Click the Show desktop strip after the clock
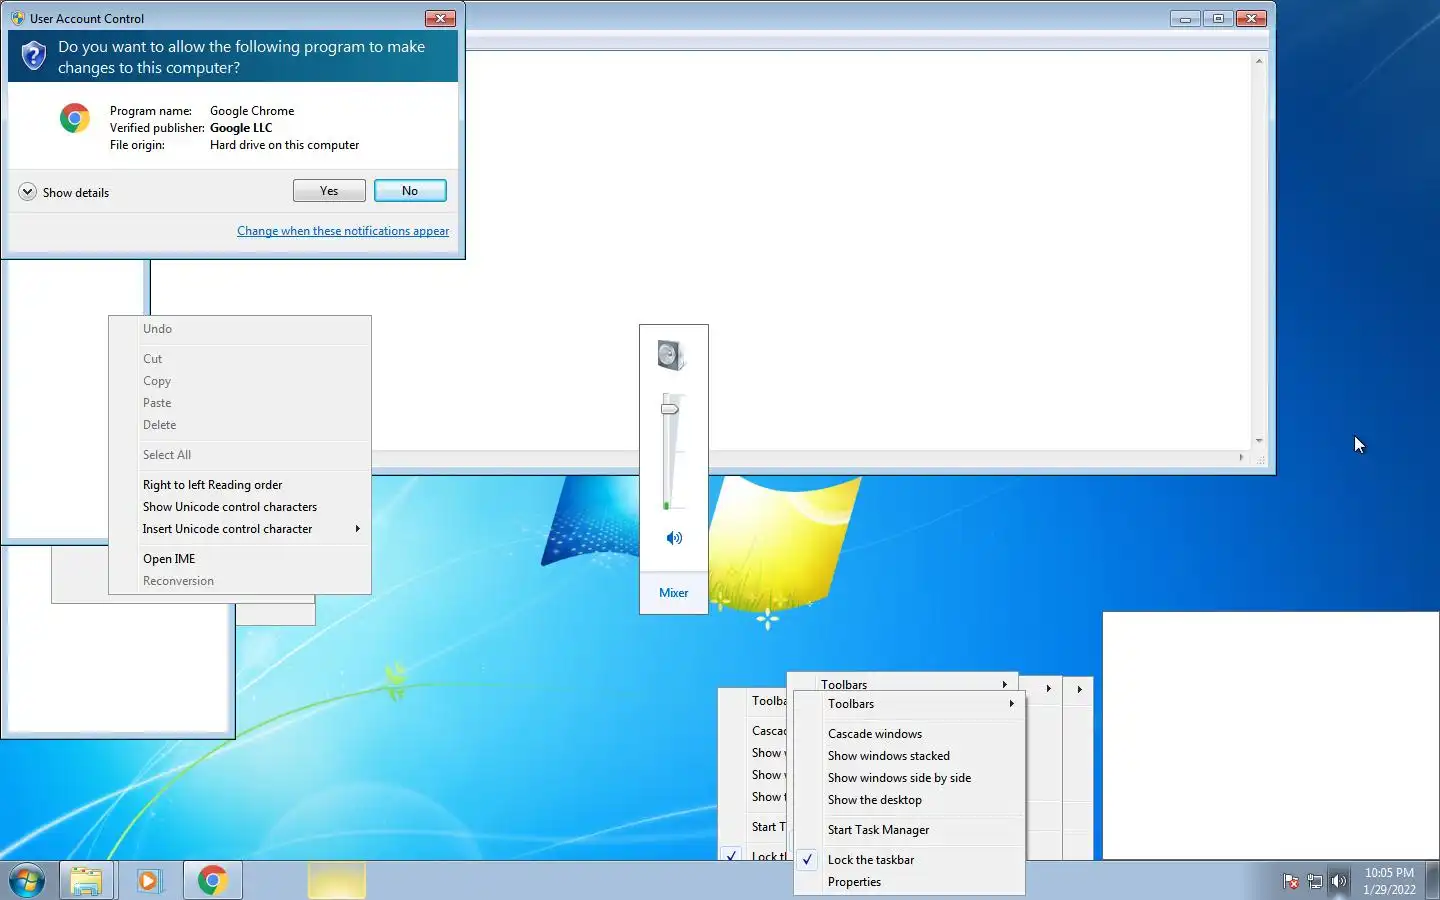Image resolution: width=1440 pixels, height=900 pixels. coord(1433,881)
